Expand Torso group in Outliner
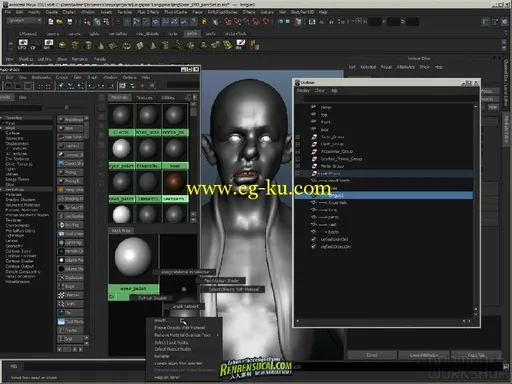Screen dimensions: 512x384 coord(298,137)
